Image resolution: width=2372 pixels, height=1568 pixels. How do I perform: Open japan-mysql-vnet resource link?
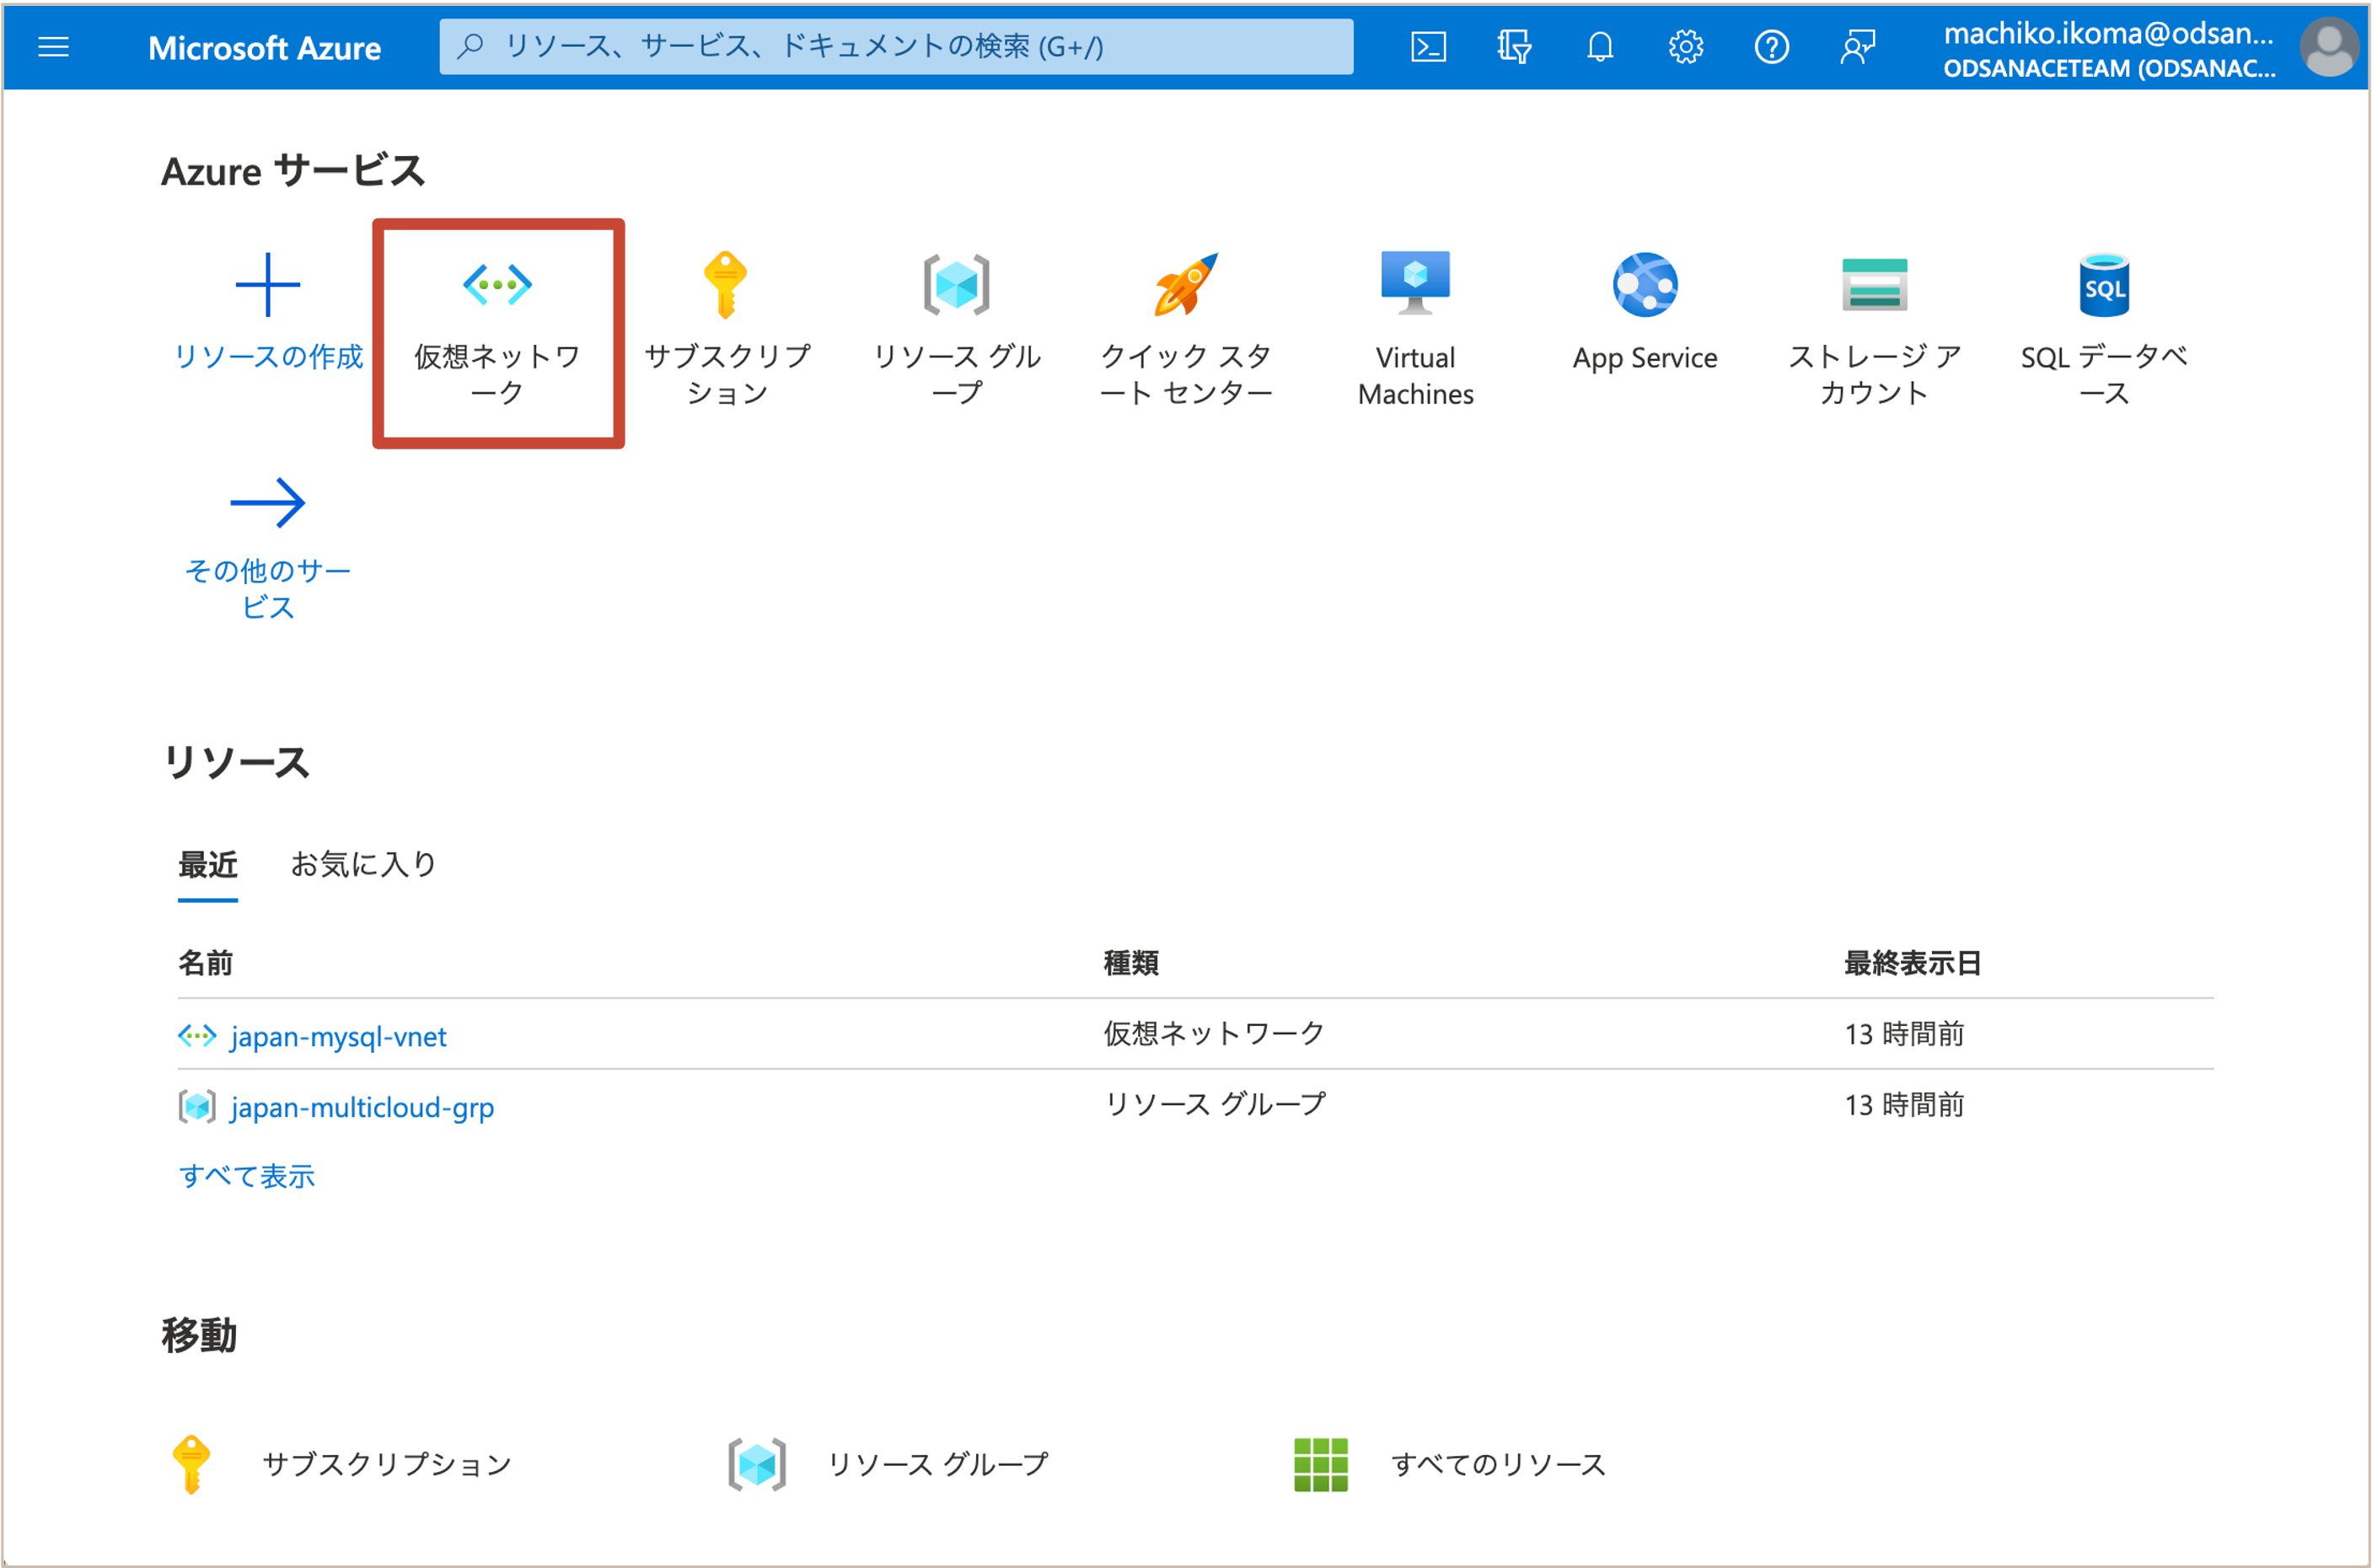coord(338,1037)
